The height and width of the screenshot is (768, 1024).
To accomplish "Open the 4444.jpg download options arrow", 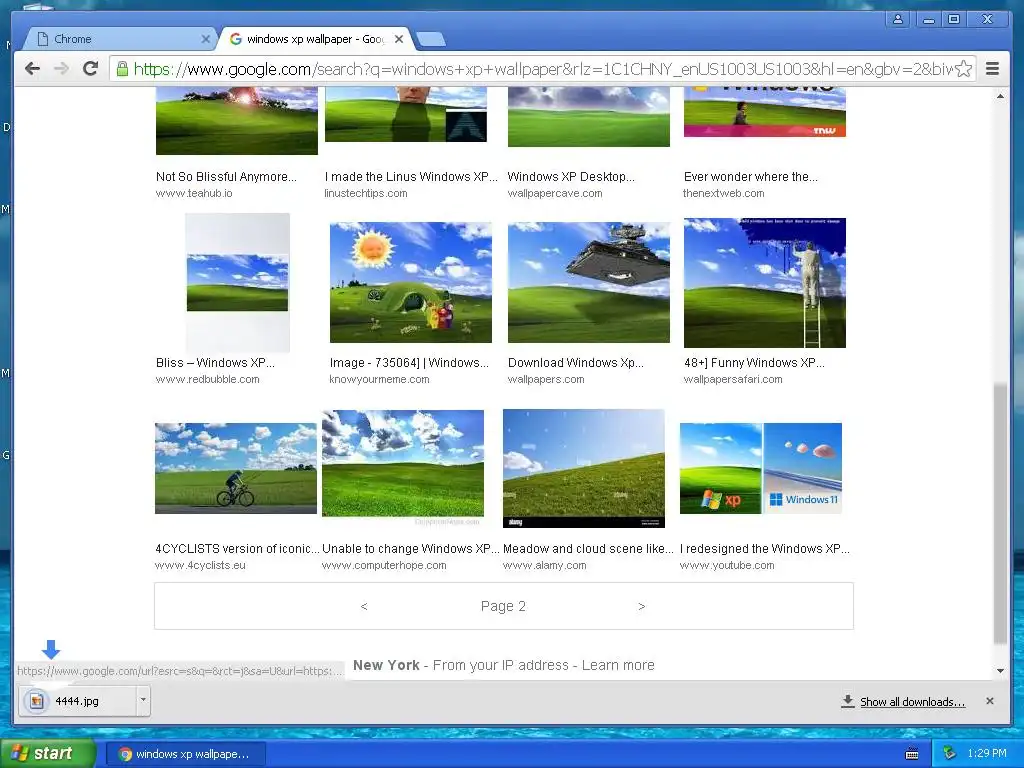I will pos(143,700).
